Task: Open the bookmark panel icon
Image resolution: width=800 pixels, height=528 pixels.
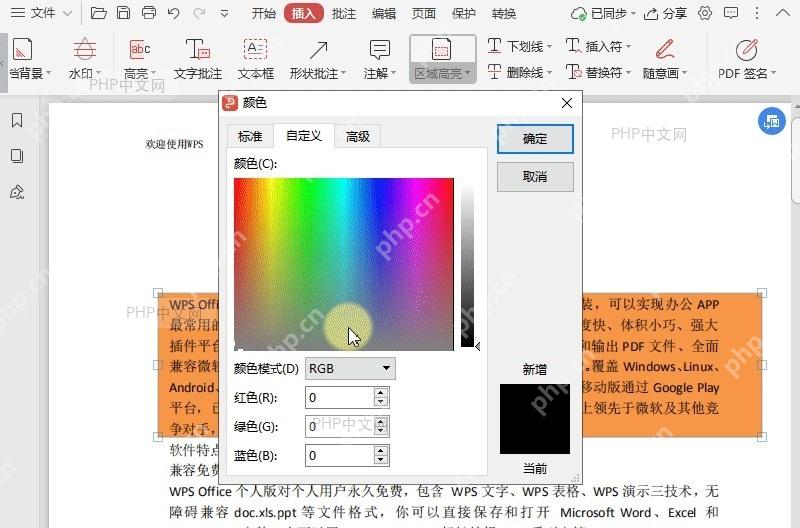Action: 17,120
